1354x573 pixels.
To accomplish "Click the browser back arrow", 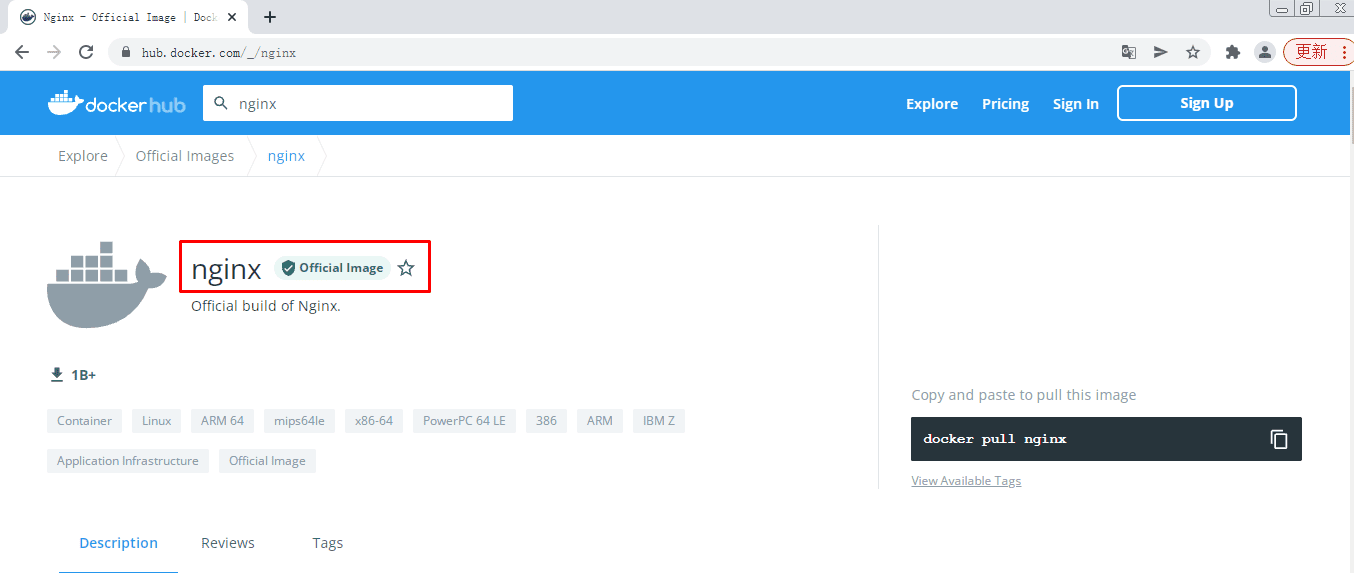I will pyautogui.click(x=22, y=52).
